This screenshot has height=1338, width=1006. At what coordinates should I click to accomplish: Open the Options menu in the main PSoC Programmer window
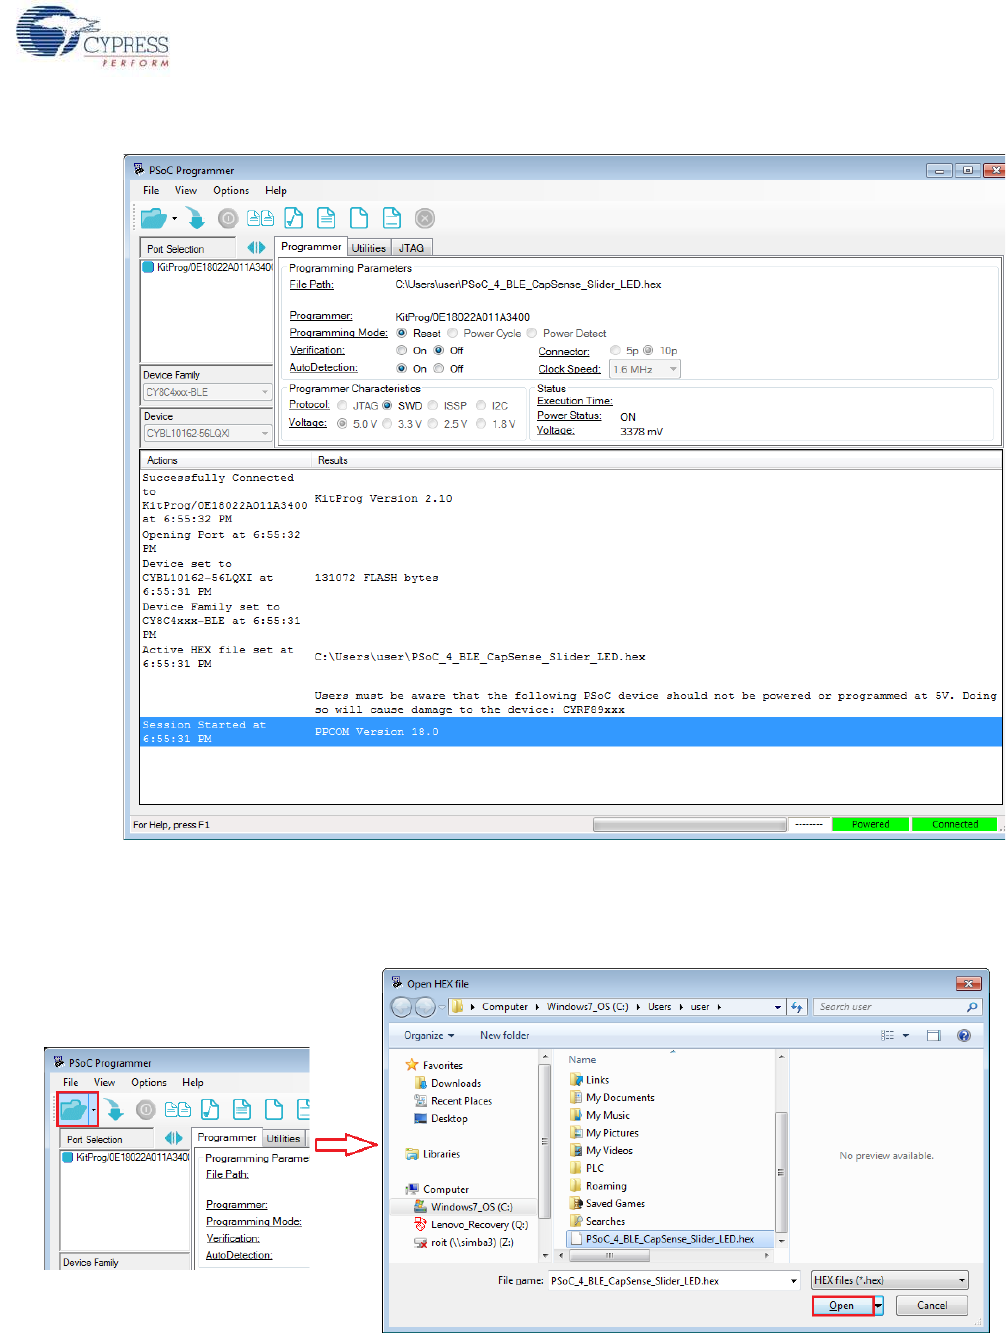(x=231, y=190)
